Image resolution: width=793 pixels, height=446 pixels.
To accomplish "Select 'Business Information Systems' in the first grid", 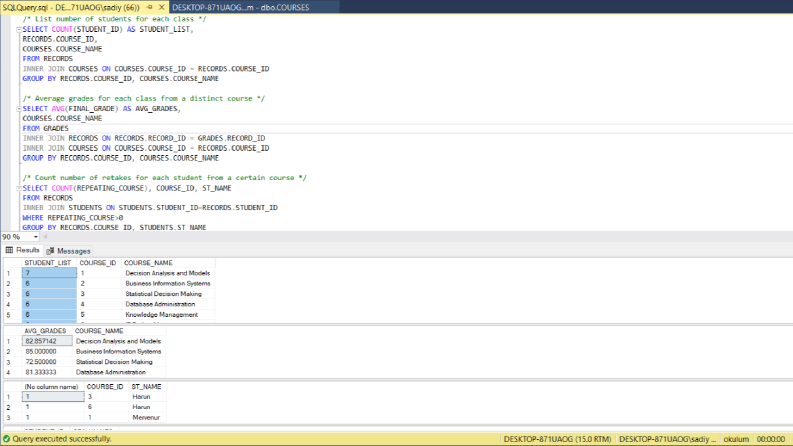I will click(168, 284).
